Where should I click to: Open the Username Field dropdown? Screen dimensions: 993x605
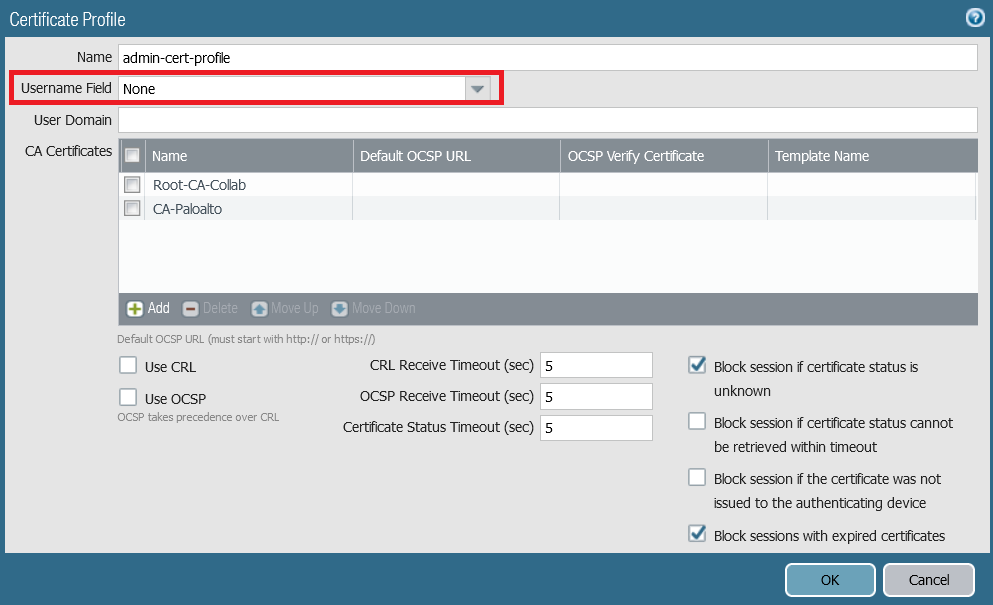click(478, 89)
